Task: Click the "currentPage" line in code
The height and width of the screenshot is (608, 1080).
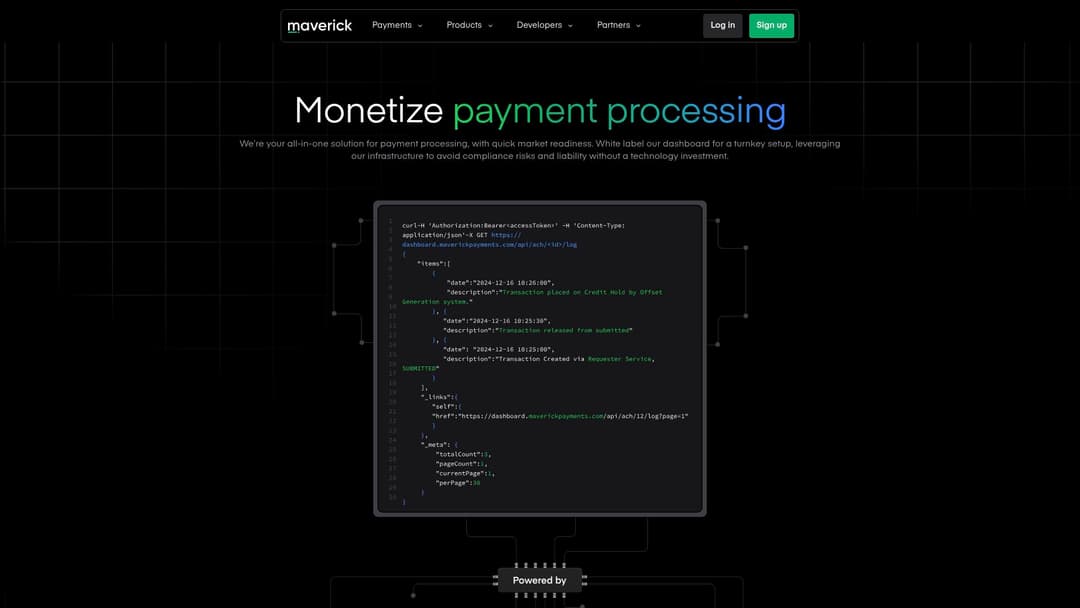Action: coord(465,474)
